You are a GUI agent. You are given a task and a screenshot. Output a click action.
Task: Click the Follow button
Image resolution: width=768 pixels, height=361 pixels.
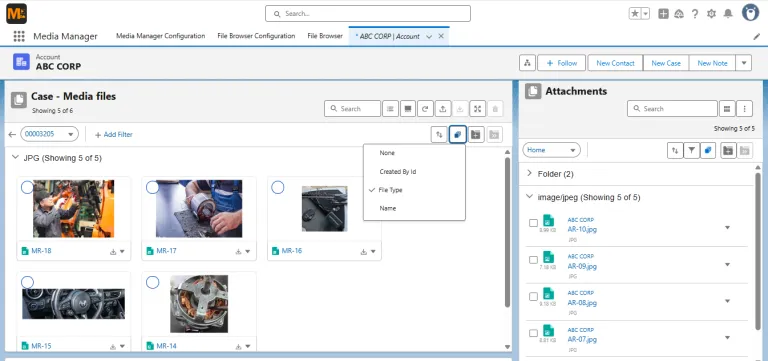tap(562, 63)
